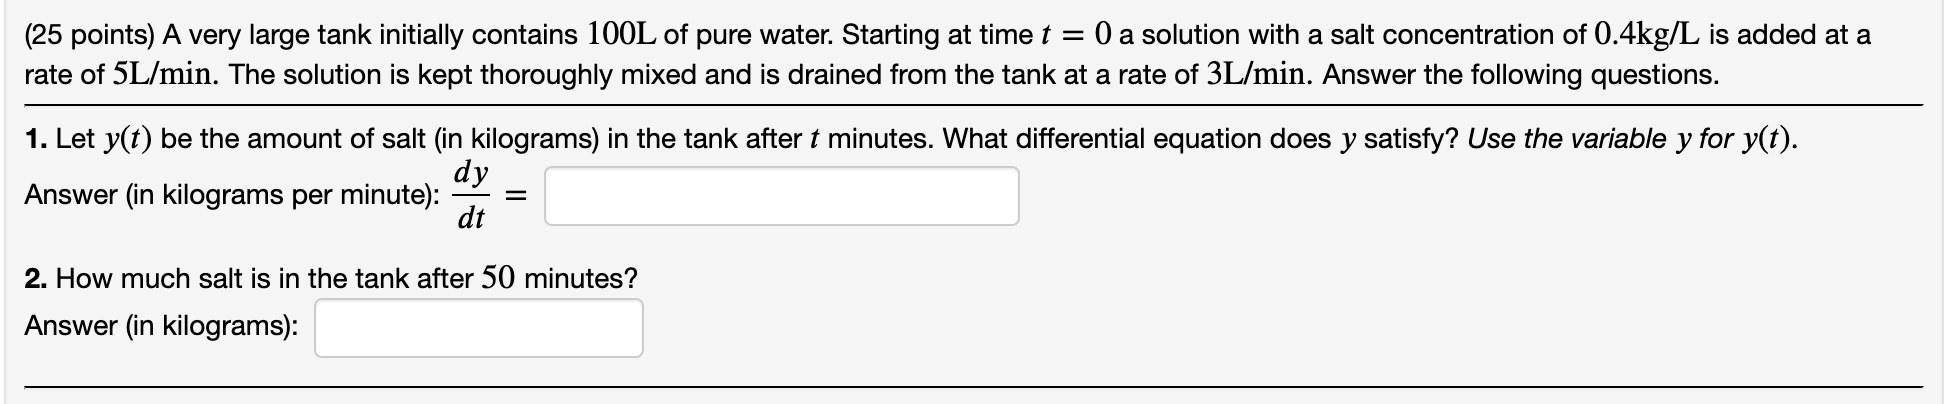Screen dimensions: 1954x404
Task: Click the italic 'Use the variable' hint
Action: coord(1567,140)
